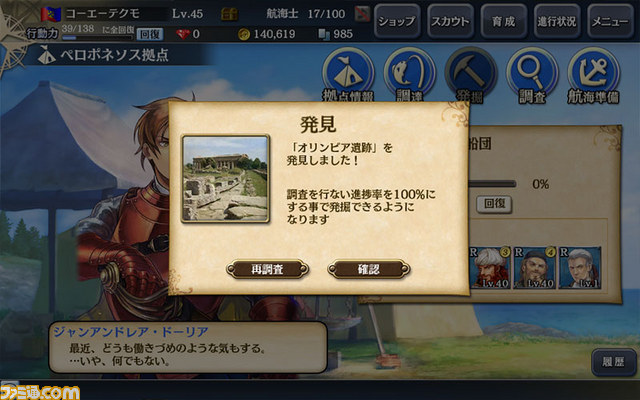Open the 育成 menu
640x400 pixels.
(x=504, y=21)
